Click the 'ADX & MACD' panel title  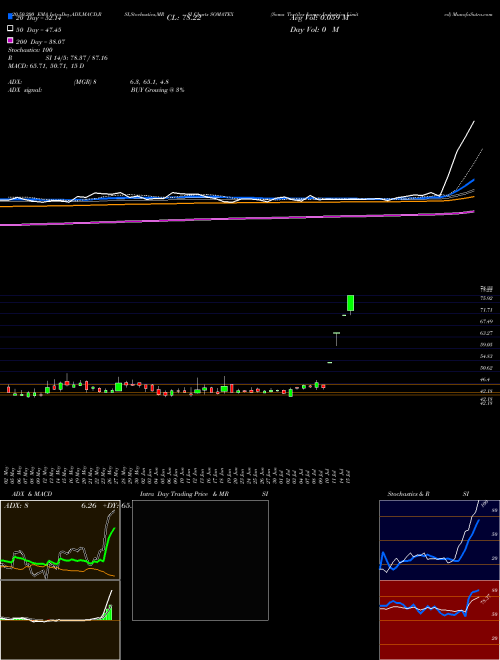(32, 494)
